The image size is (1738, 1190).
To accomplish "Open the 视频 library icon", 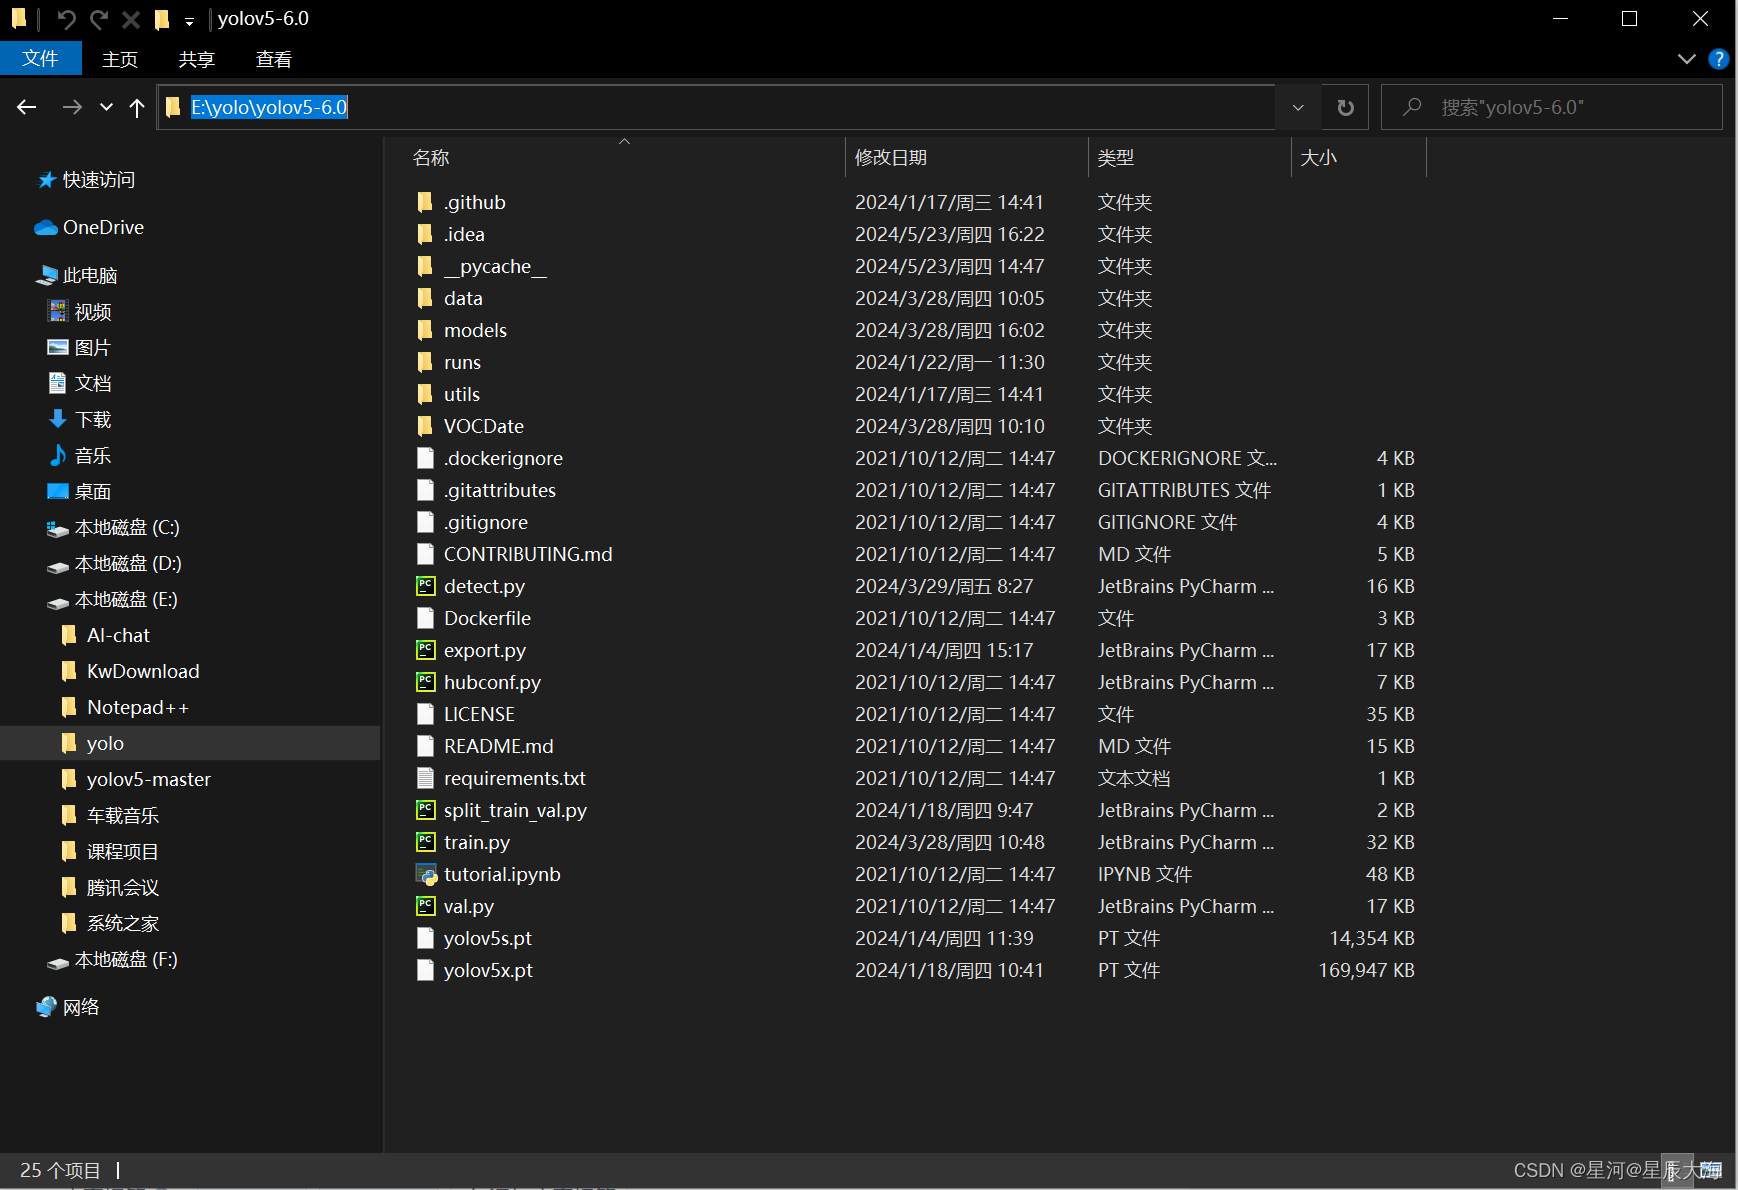I will [x=58, y=312].
